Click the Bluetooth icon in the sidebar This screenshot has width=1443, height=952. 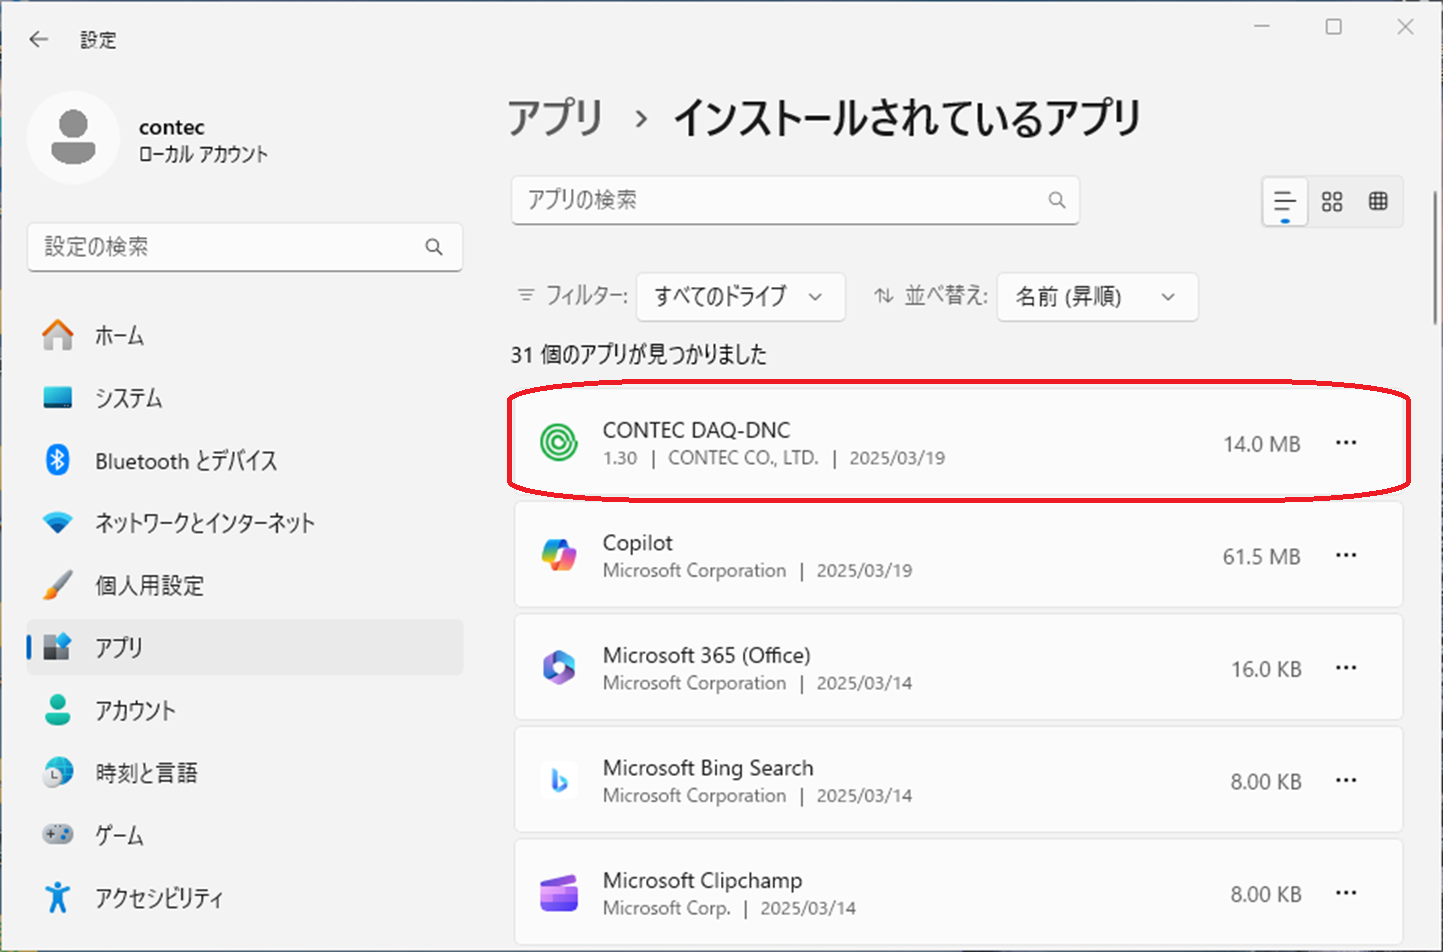[58, 460]
